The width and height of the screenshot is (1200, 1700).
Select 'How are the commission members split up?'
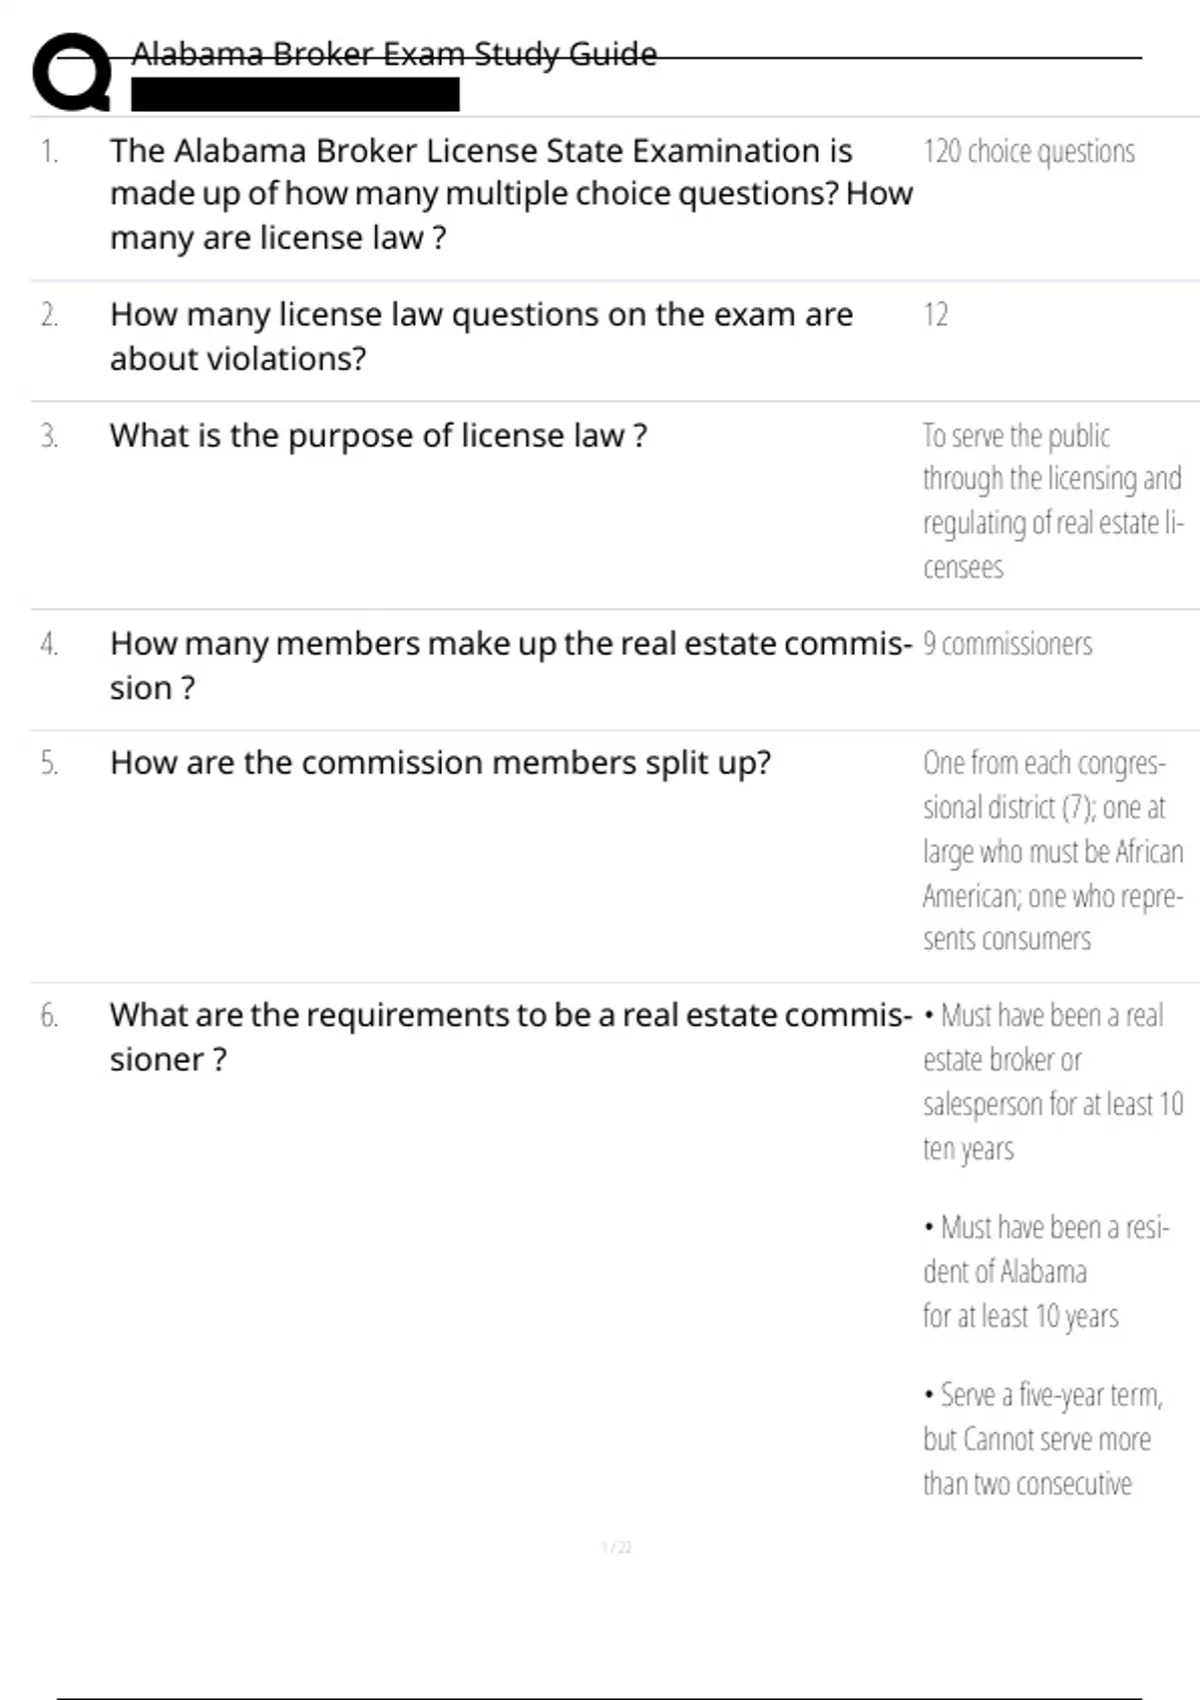click(440, 763)
